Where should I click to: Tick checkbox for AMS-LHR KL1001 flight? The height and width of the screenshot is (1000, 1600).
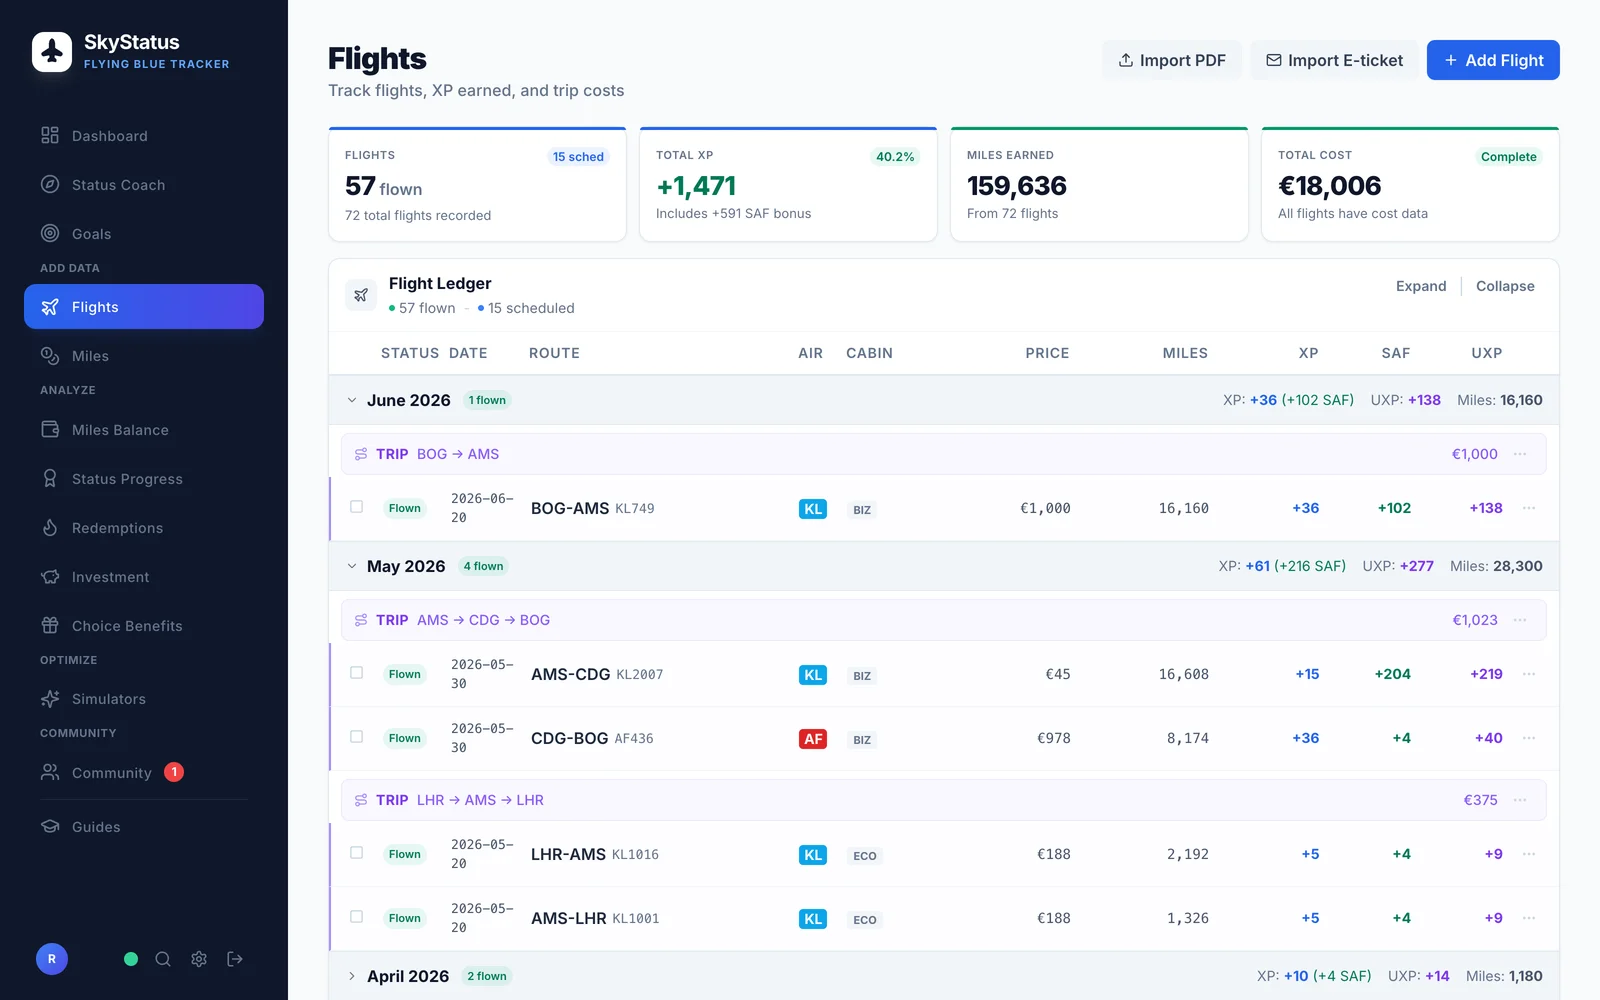tap(356, 917)
